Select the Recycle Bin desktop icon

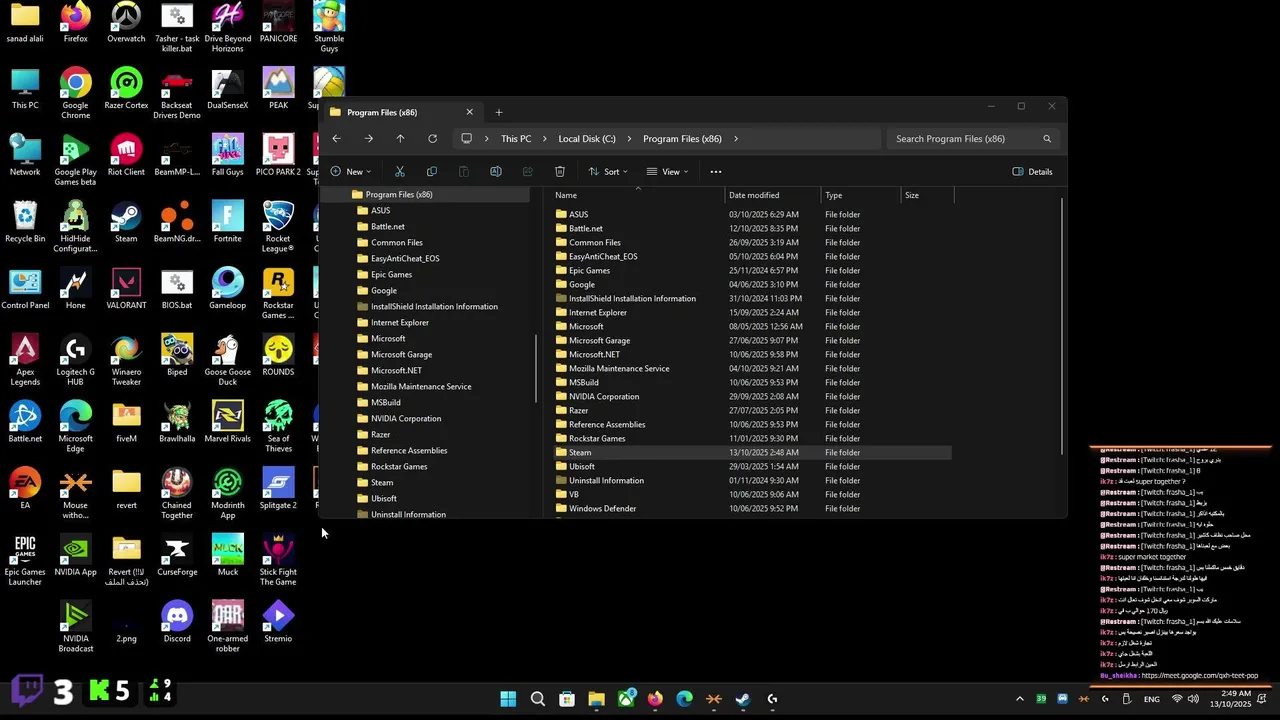[25, 222]
